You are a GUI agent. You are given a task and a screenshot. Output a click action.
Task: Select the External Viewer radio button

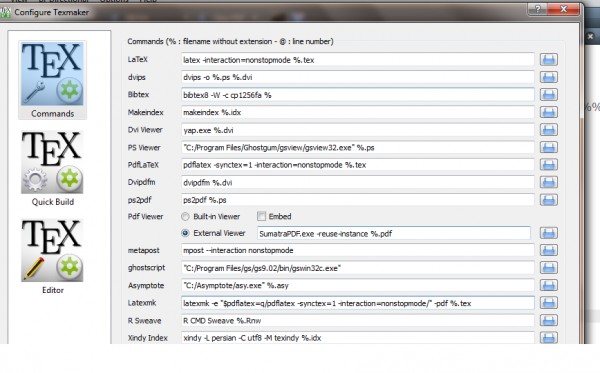click(185, 233)
